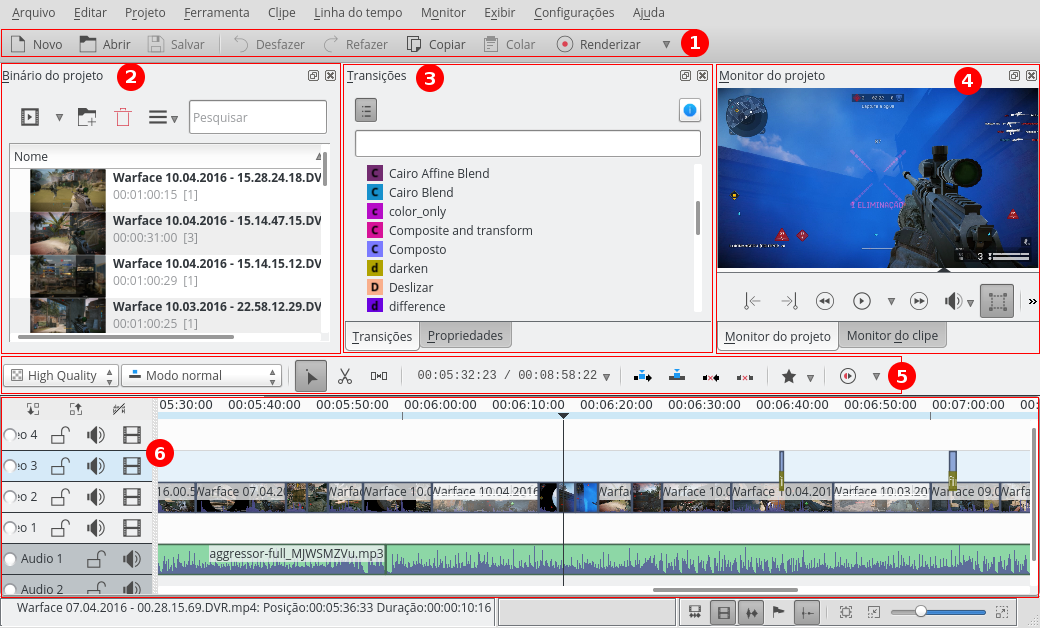Screen dimensions: 1040x628
Task: Toggle the lock on track Audio 1
Action: pos(95,558)
